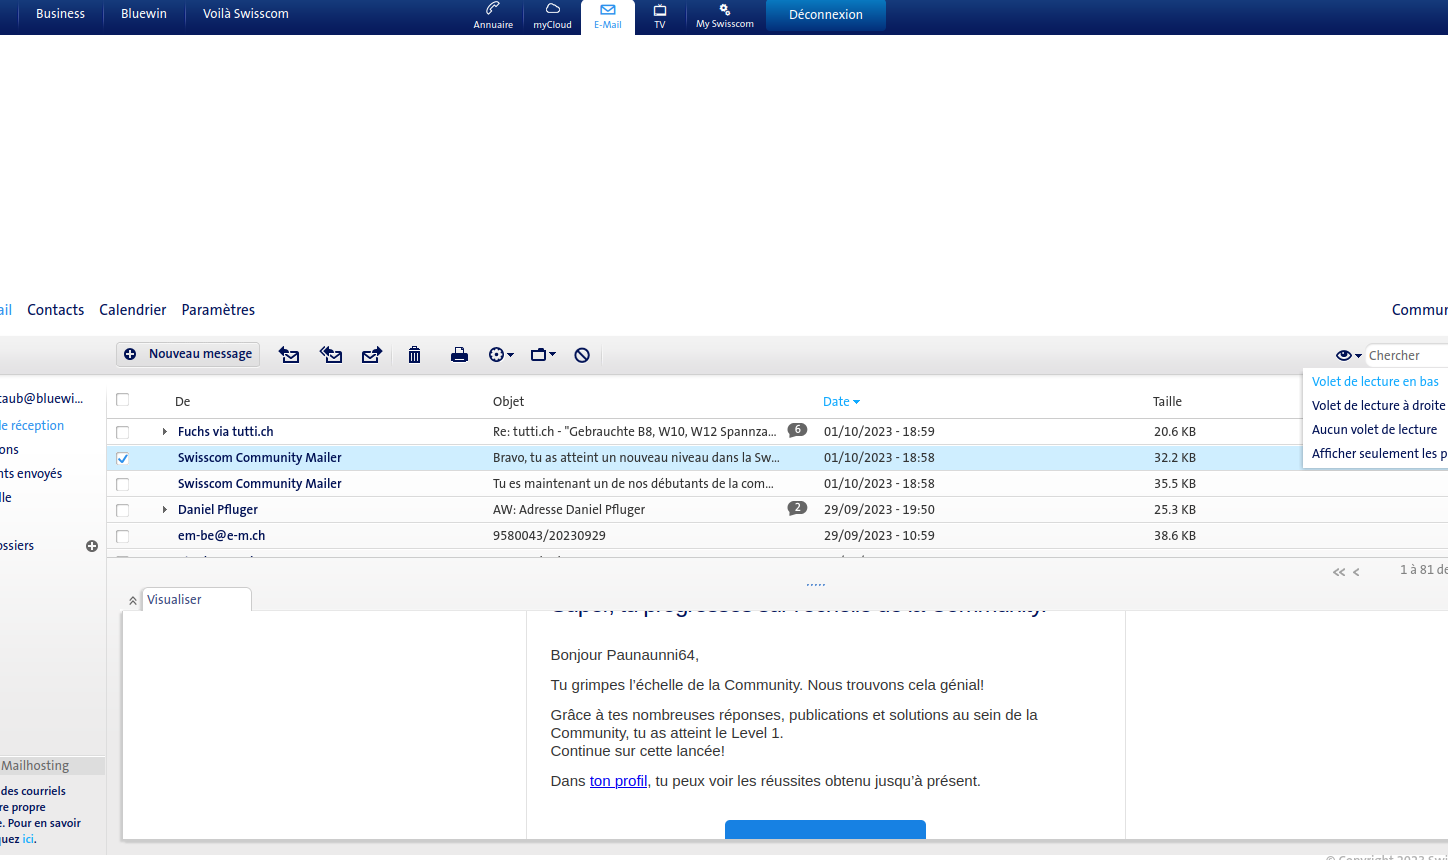Tick the checkbox for em-be@e-m.ch email

(123, 536)
